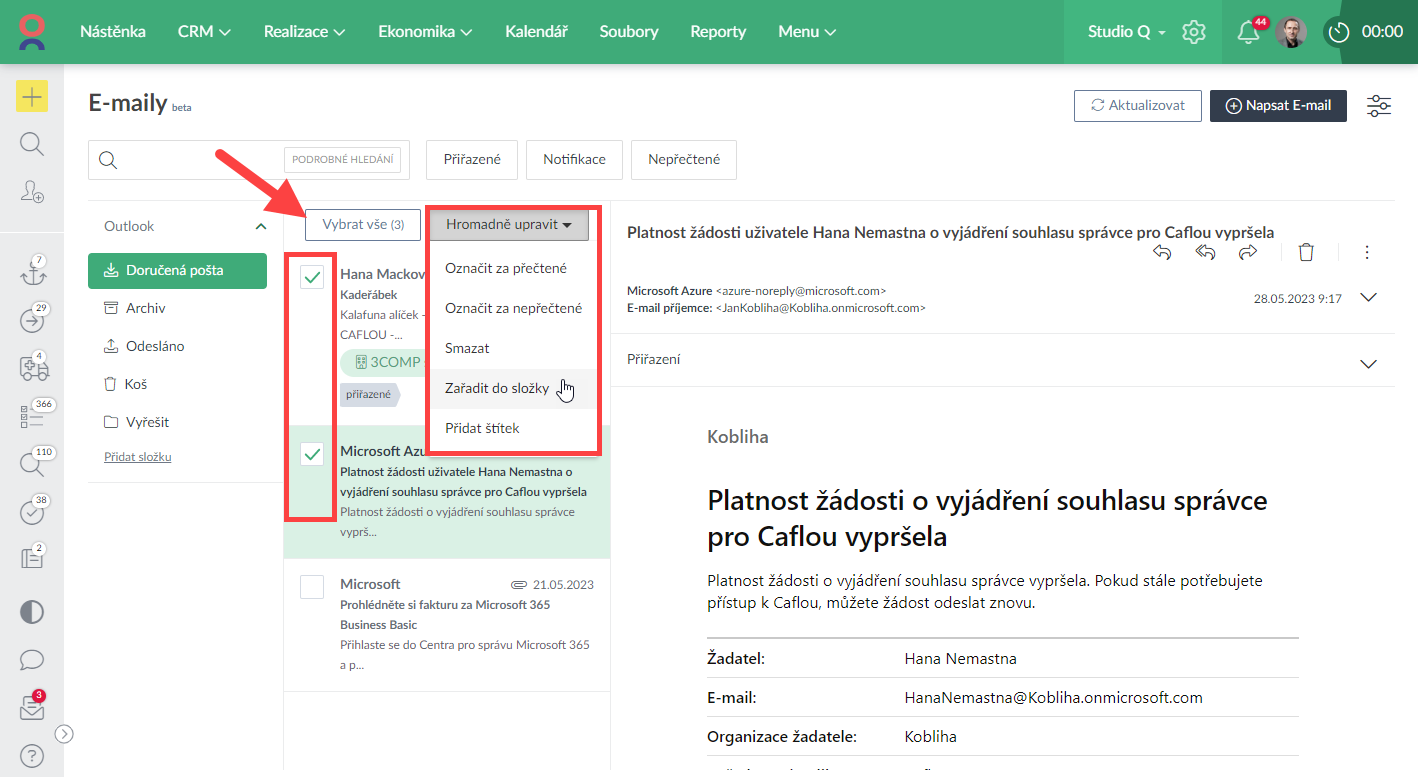This screenshot has height=777, width=1418.
Task: Click the PODROBNÉ HLEDÁNÍ button
Action: pyautogui.click(x=343, y=160)
